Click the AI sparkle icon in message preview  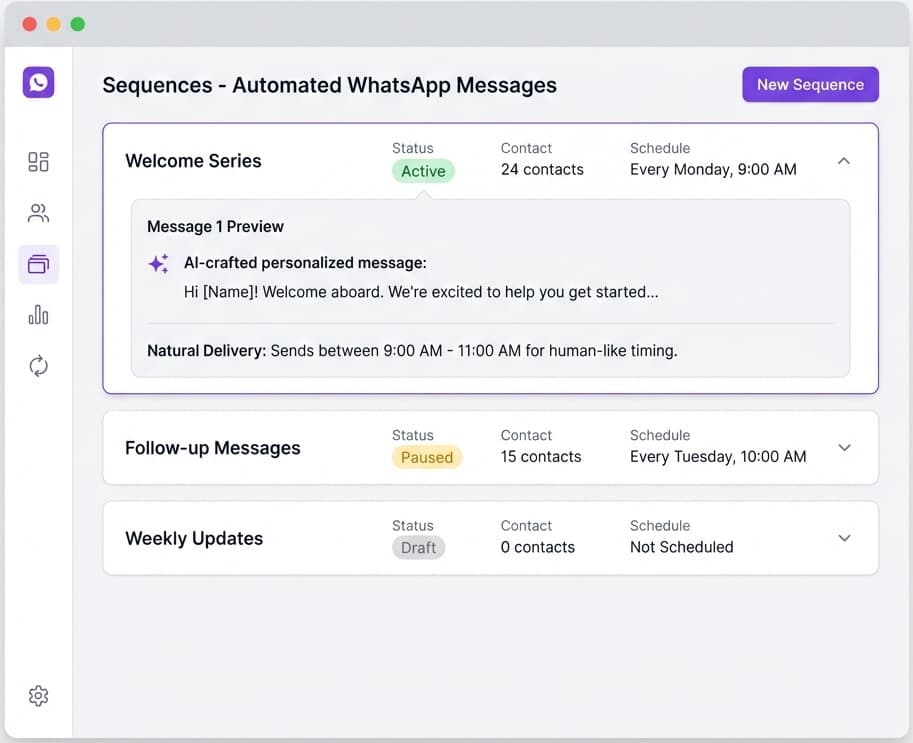pos(158,262)
